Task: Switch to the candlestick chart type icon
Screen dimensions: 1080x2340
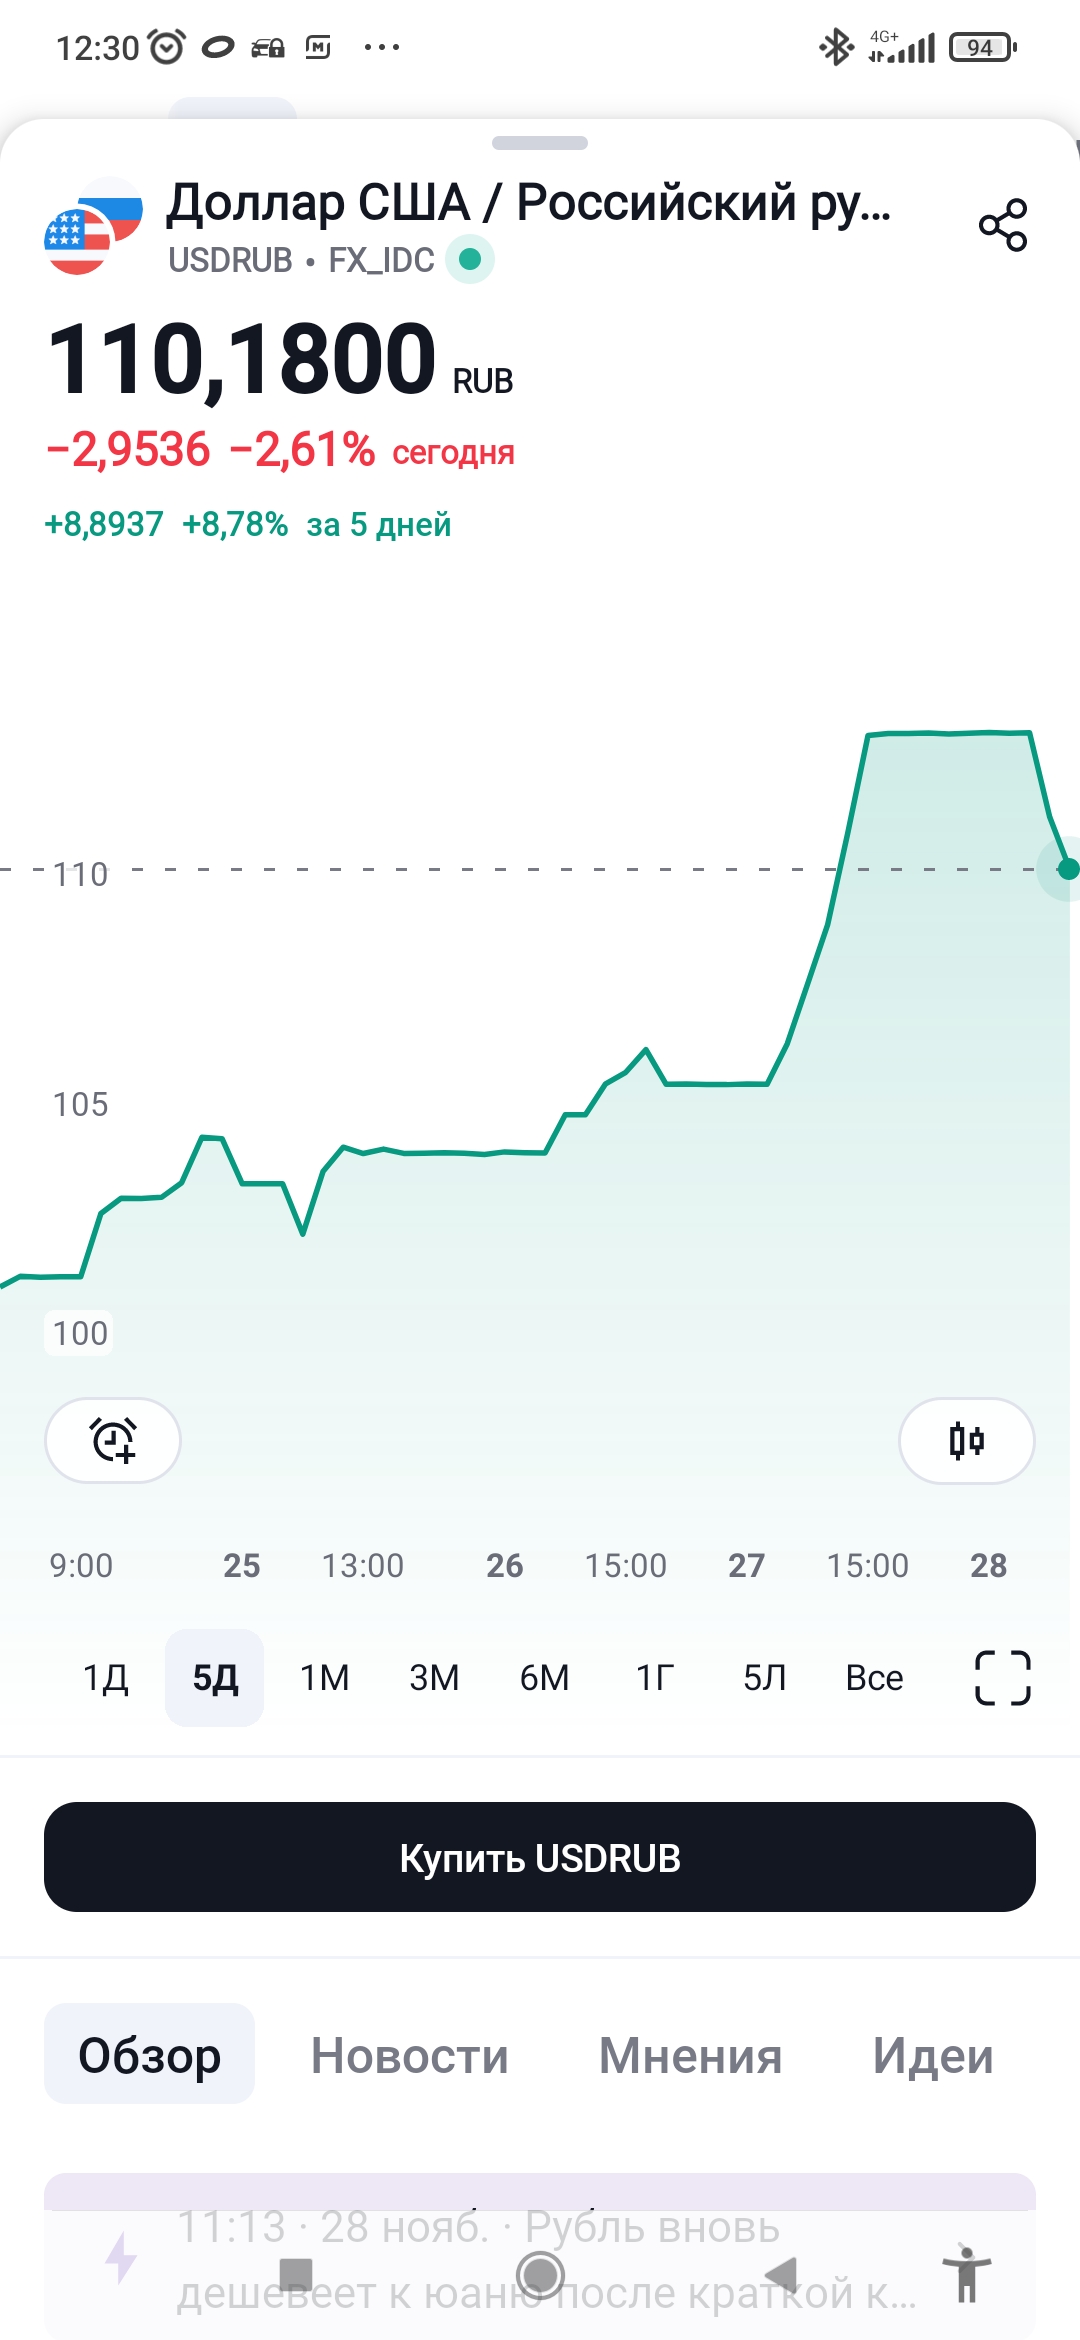Action: point(966,1440)
